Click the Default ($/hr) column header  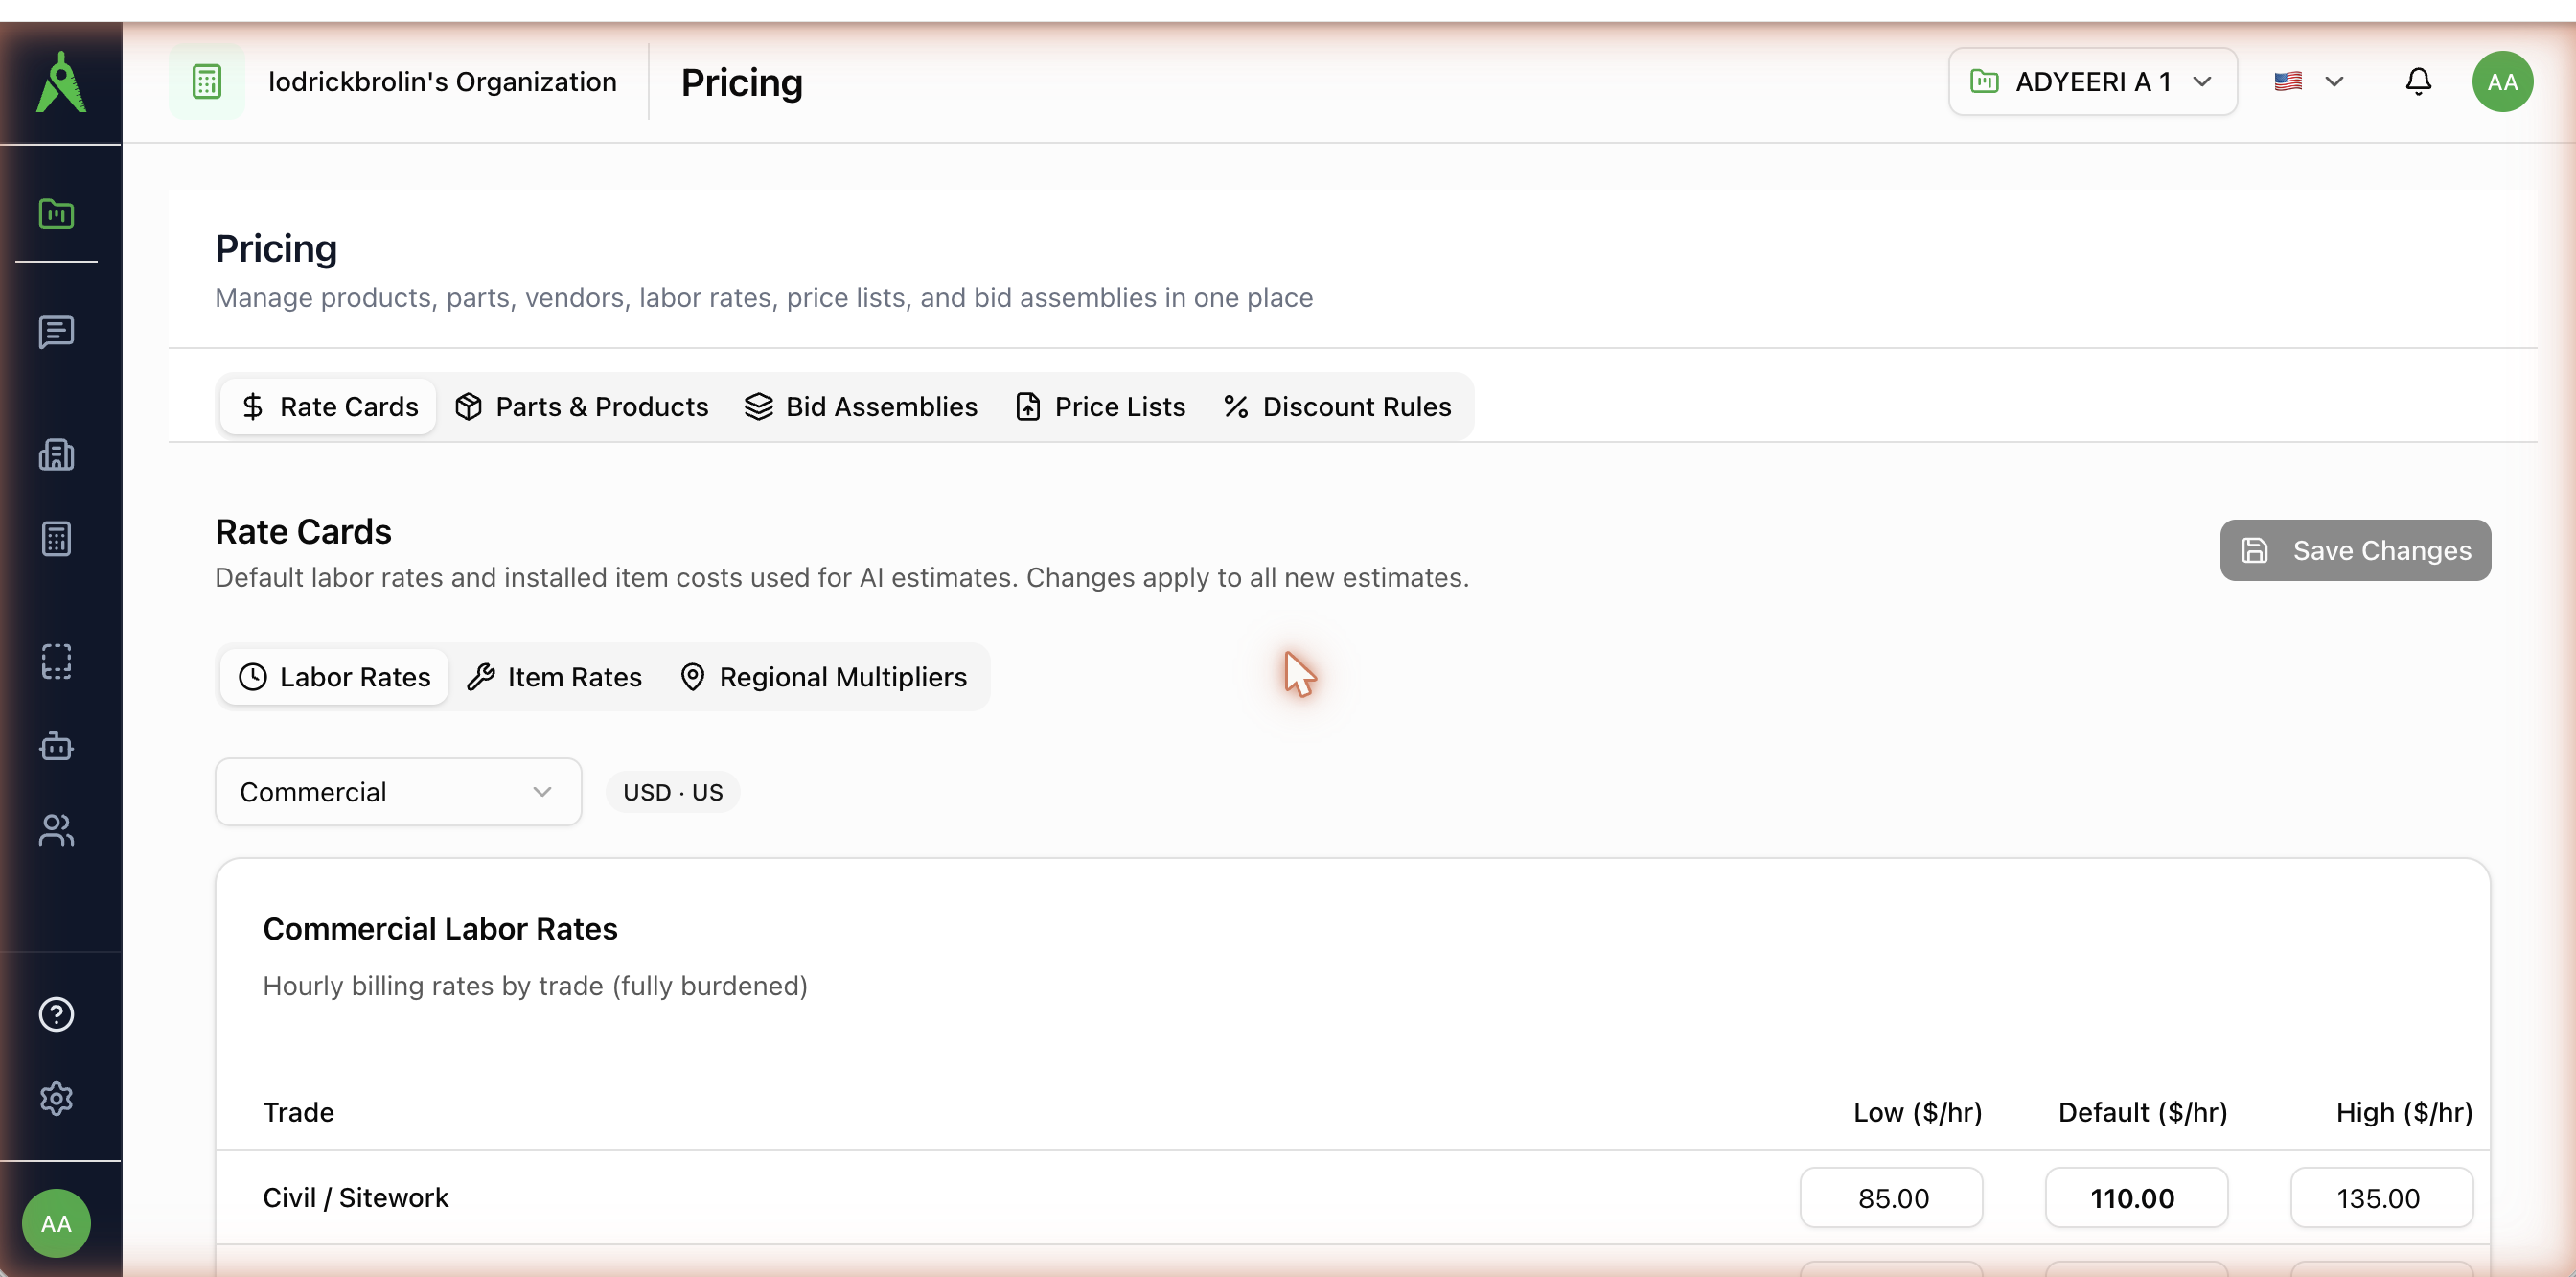pyautogui.click(x=2142, y=1112)
